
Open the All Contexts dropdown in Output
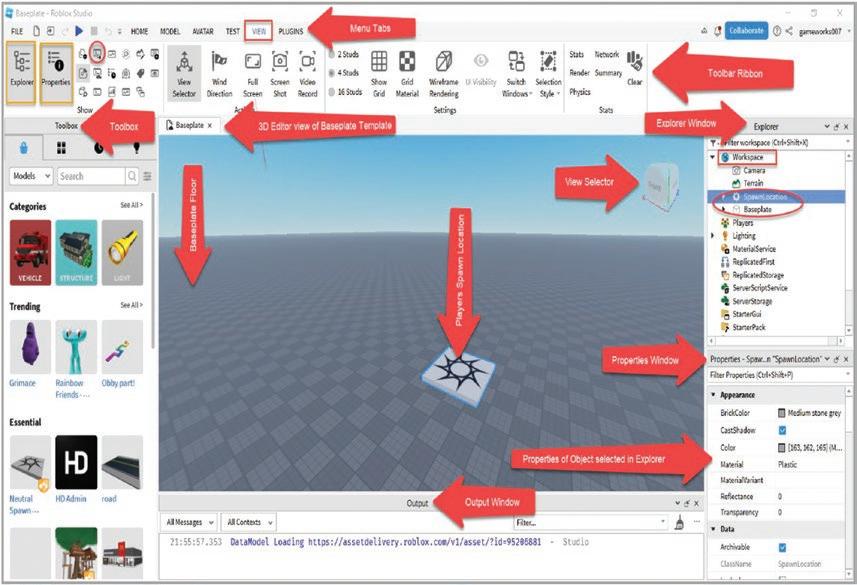(249, 522)
